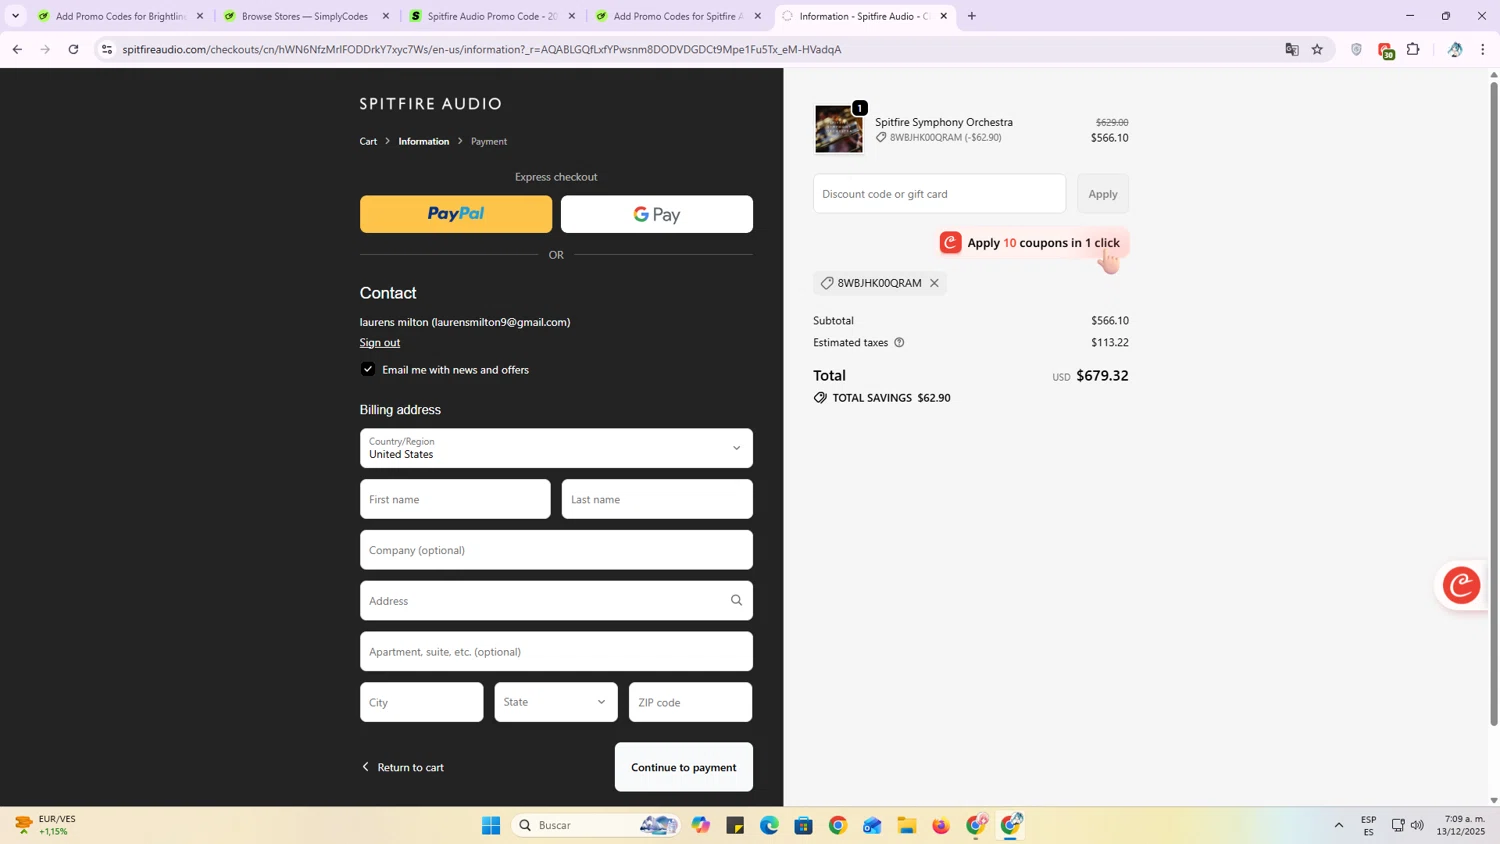Screen dimensions: 1500x844
Task: Click the Payment breadcrumb step
Action: tap(489, 141)
